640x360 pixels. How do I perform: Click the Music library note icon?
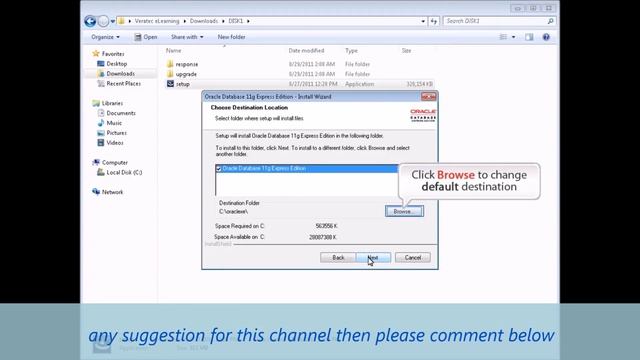(x=100, y=123)
